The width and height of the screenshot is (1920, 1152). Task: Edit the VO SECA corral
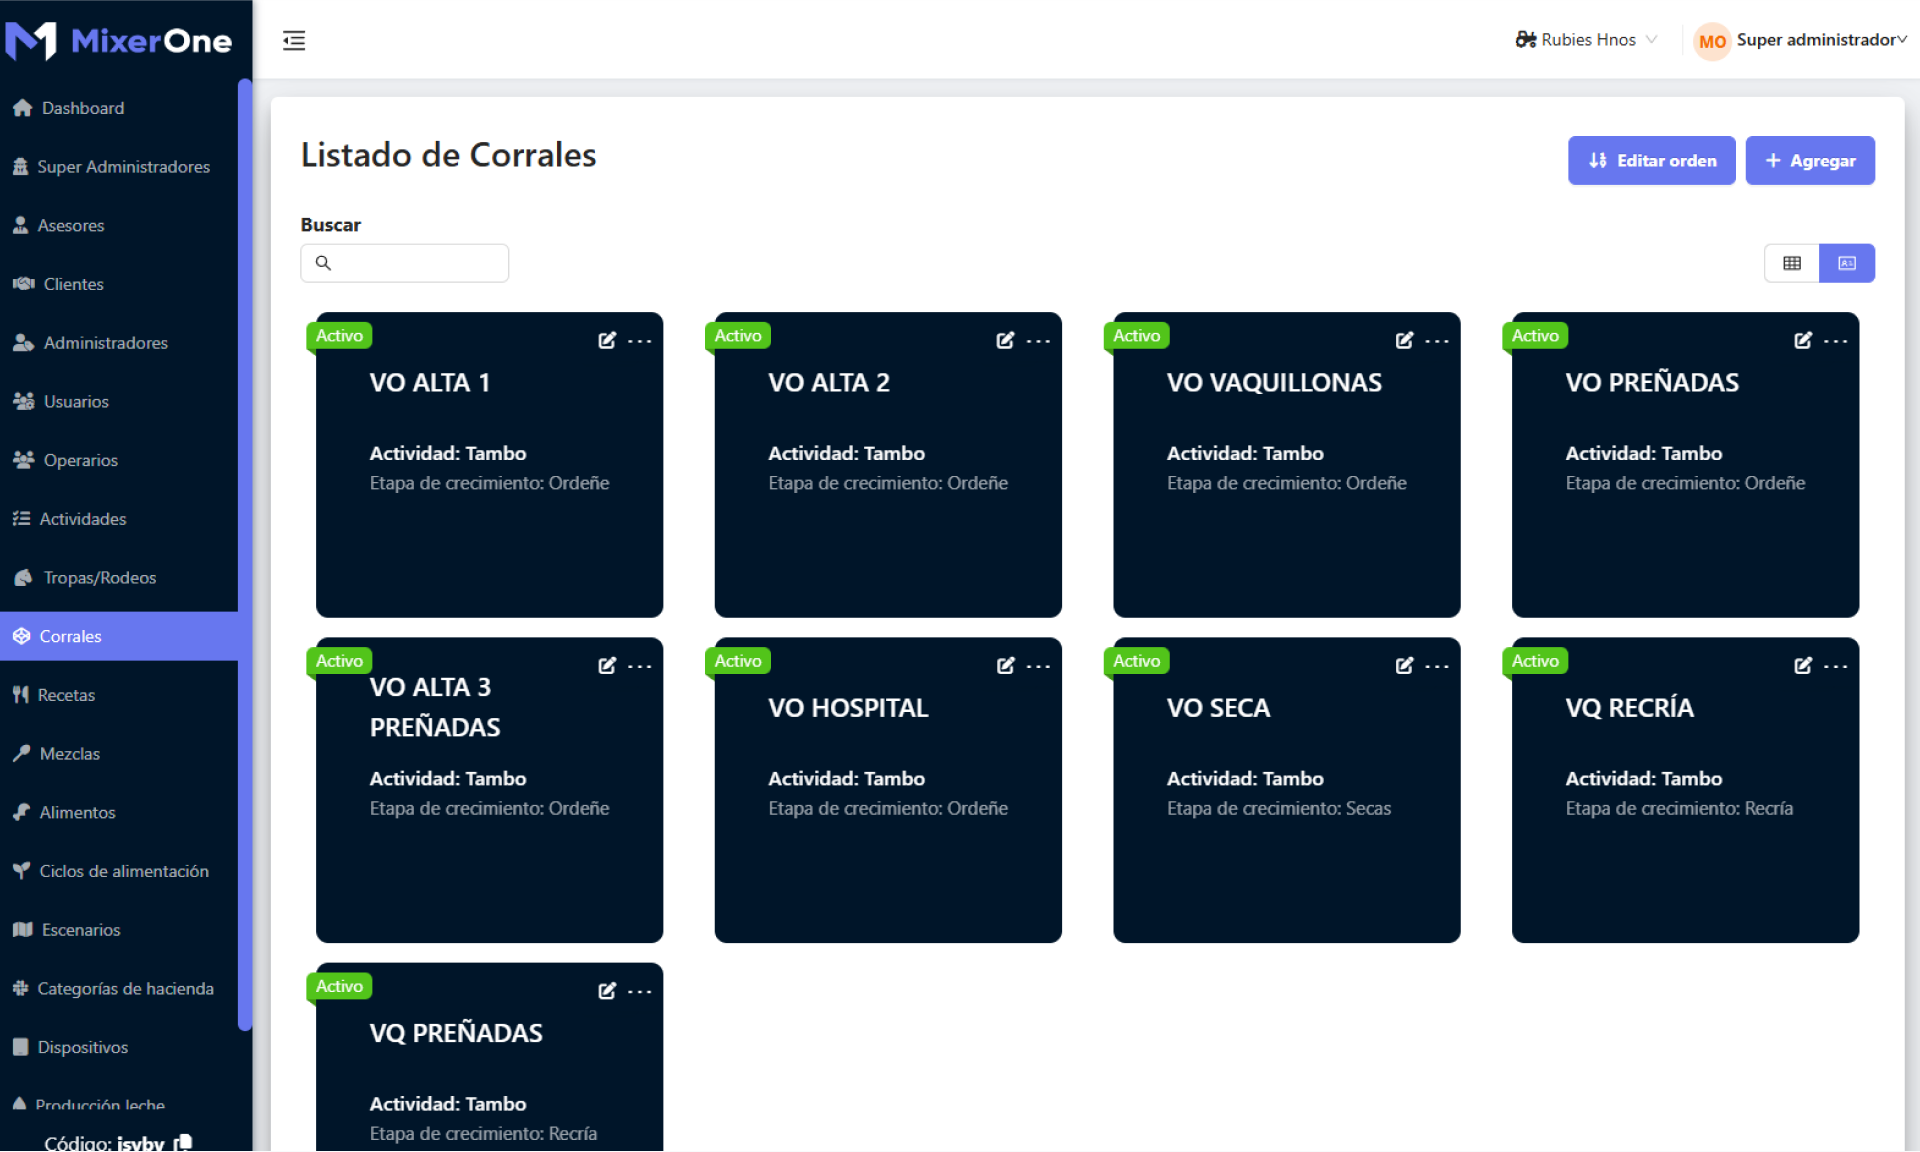click(1404, 665)
